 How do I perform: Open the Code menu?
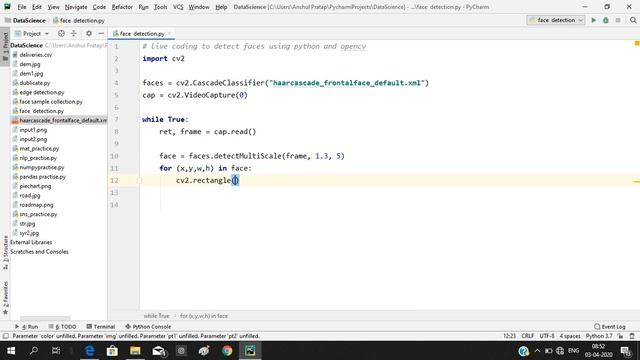coord(99,7)
